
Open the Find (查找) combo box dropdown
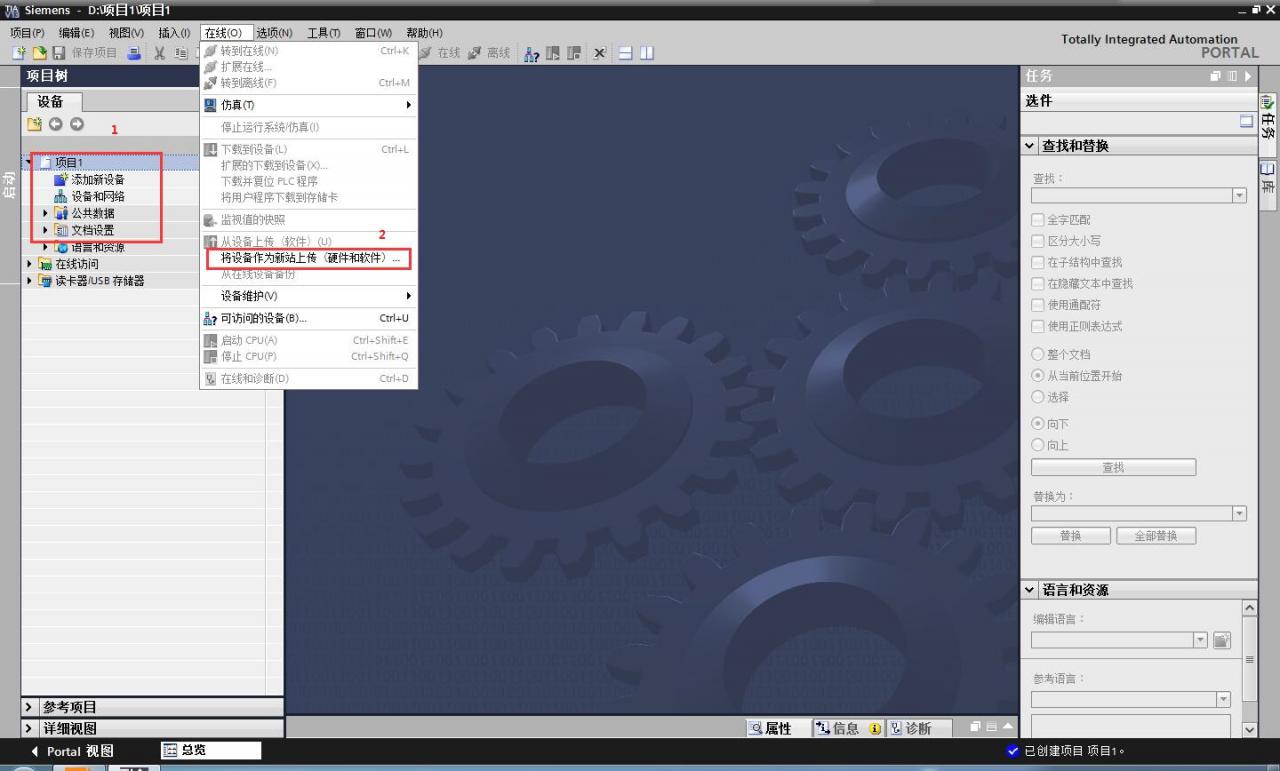tap(1240, 196)
